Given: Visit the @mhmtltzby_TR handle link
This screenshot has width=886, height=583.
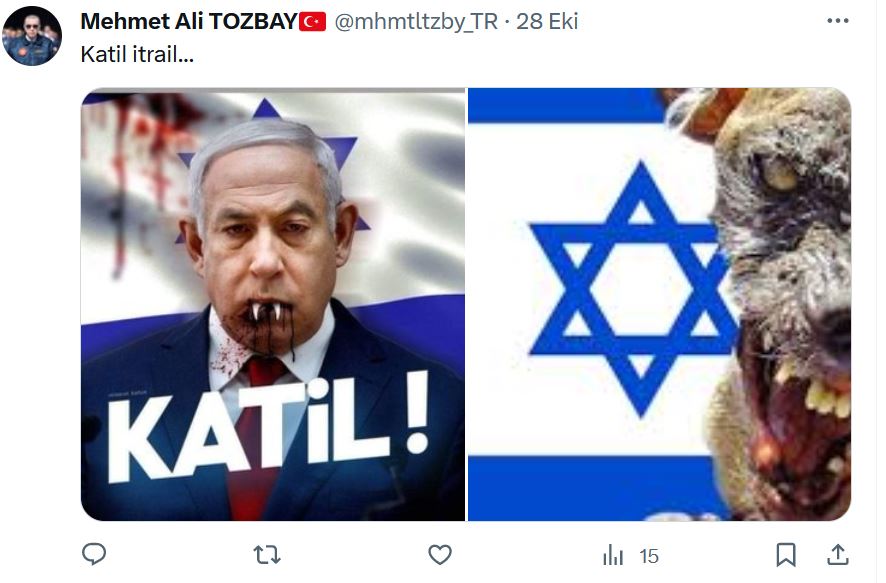Looking at the screenshot, I should click(x=416, y=22).
